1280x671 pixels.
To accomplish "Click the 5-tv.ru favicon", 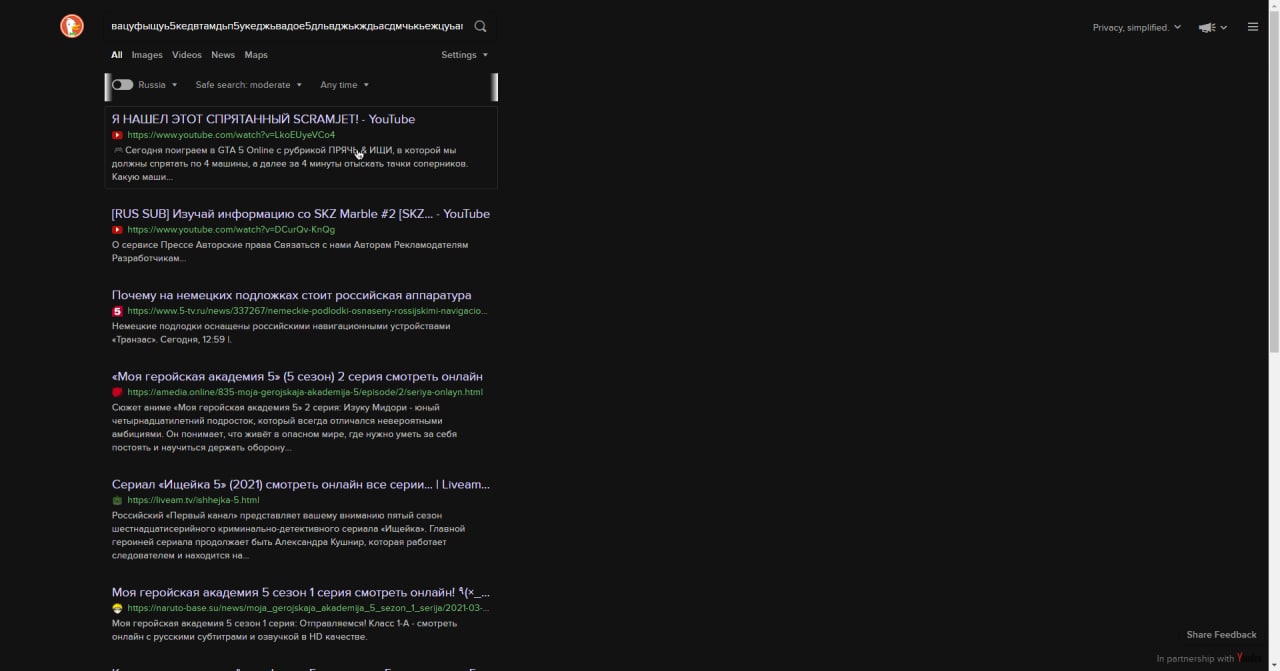I will point(117,311).
